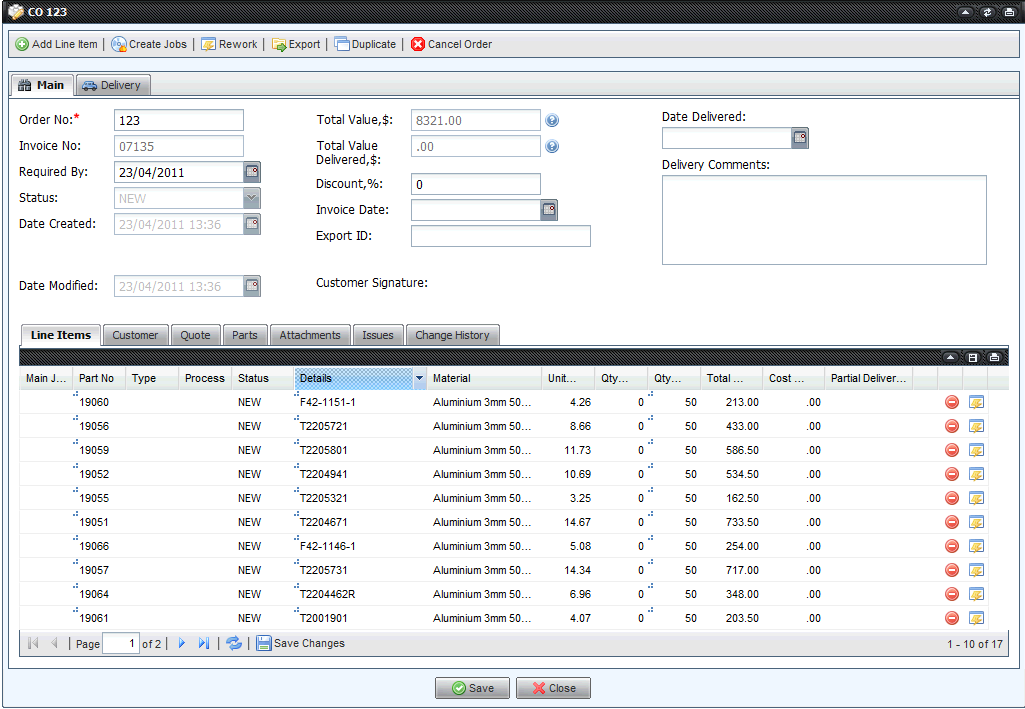Click the Add Line Item toolbar icon
The width and height of the screenshot is (1025, 709).
[22, 45]
